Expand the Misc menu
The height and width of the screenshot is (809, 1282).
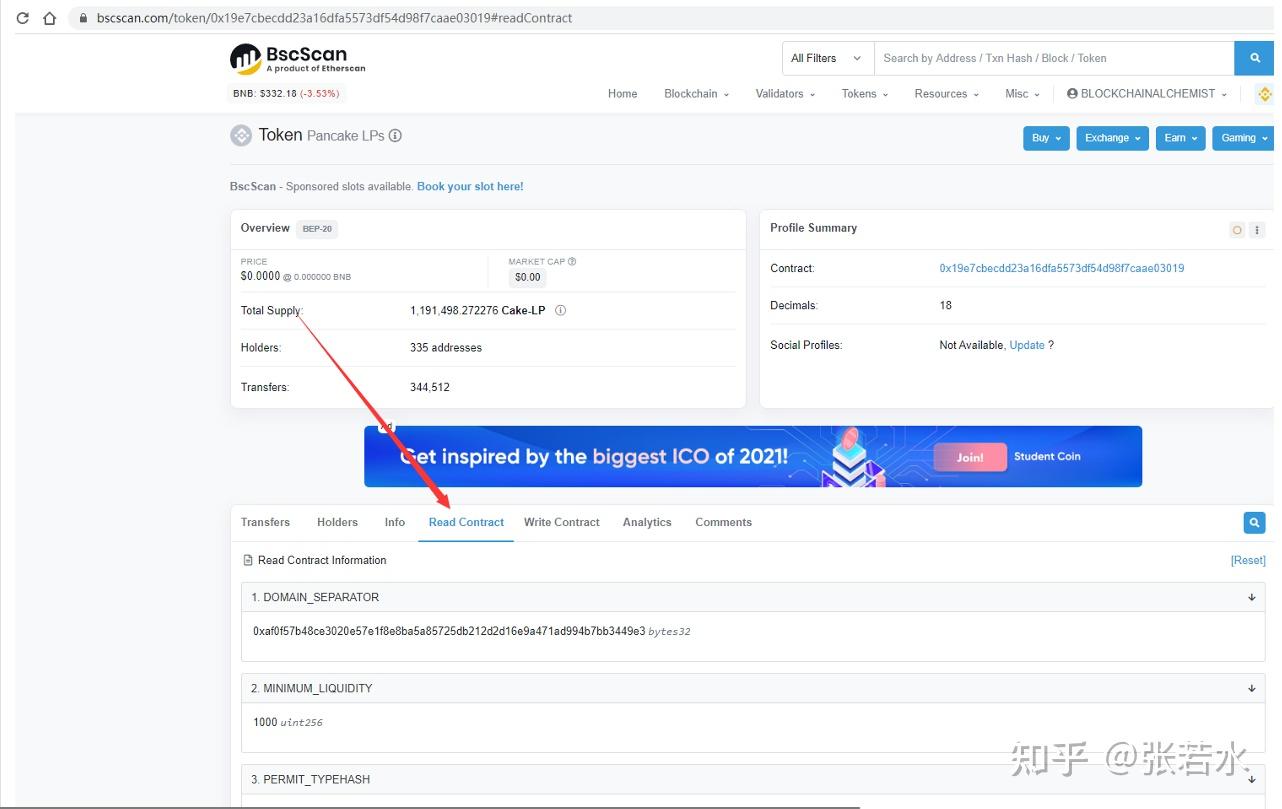coord(1022,94)
